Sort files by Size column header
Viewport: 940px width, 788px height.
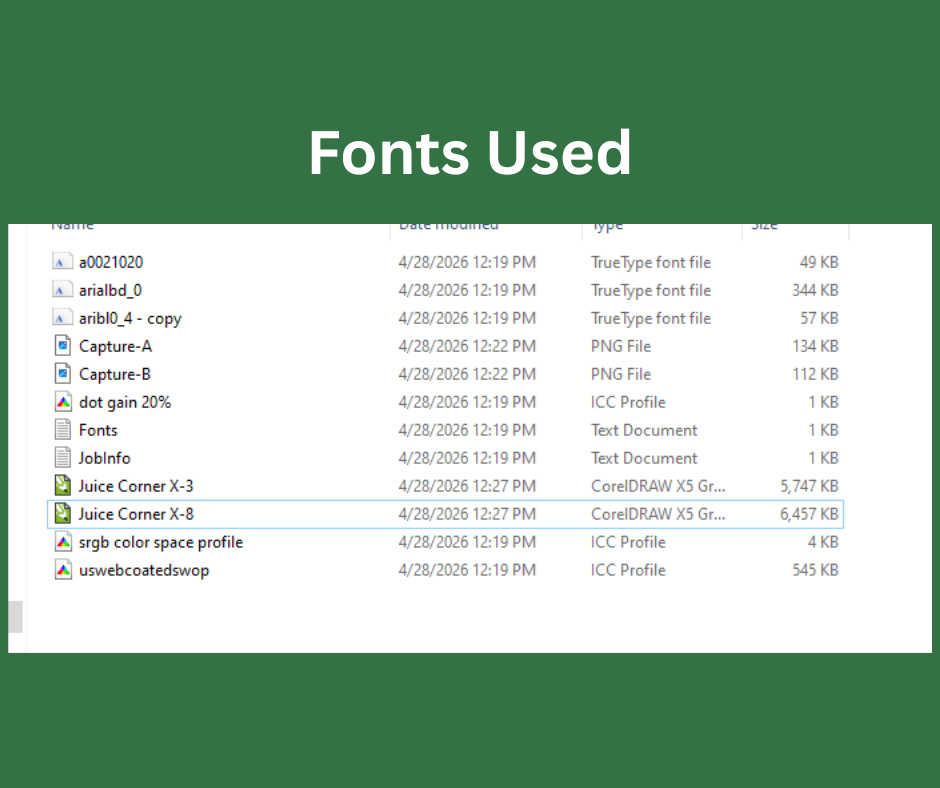pyautogui.click(x=764, y=227)
